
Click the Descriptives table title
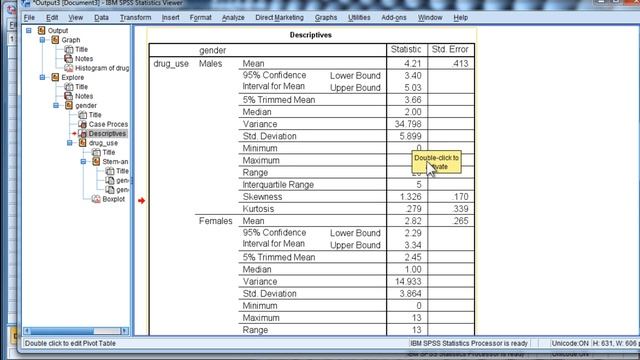click(x=311, y=35)
